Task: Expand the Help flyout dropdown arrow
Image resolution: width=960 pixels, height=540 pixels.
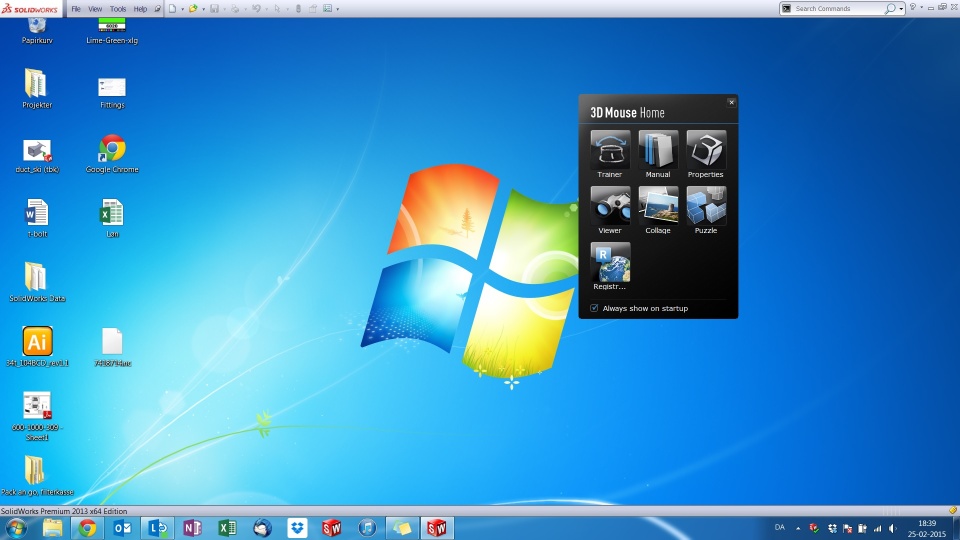Action: point(921,8)
